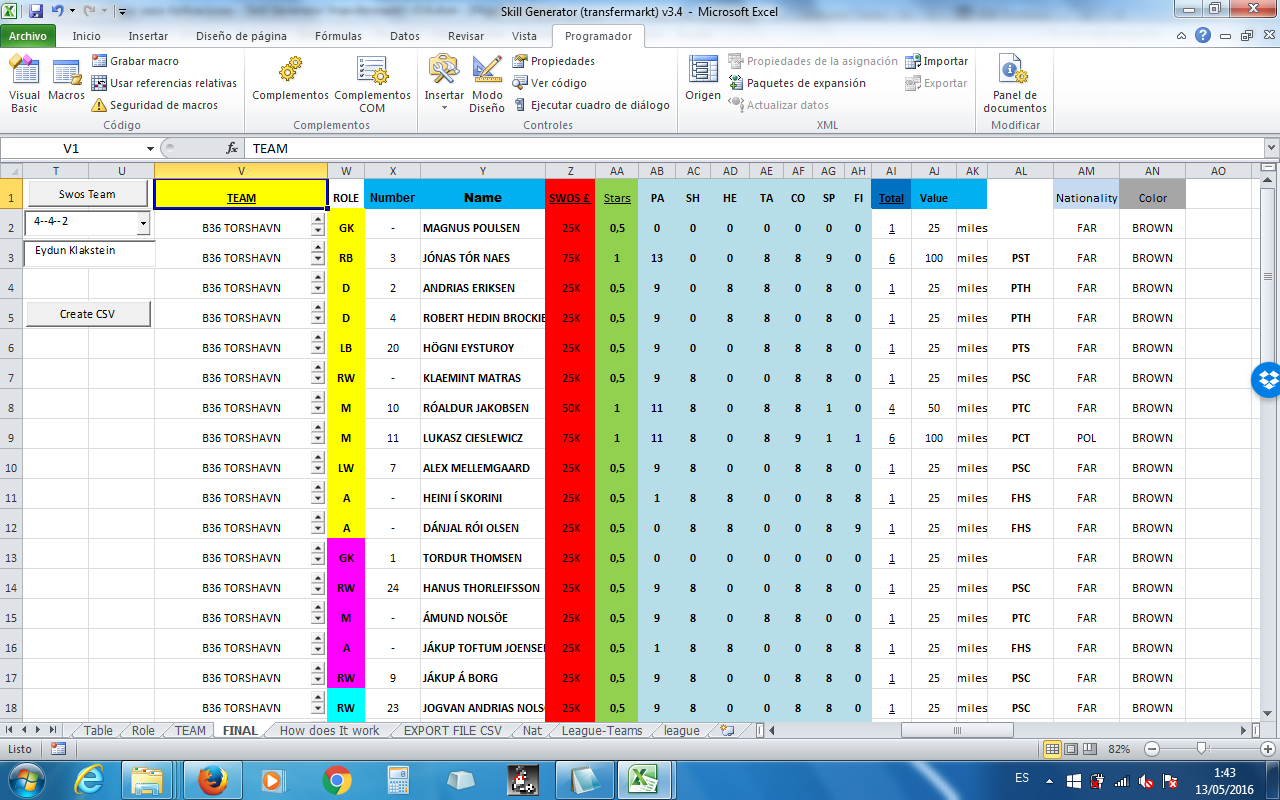Switch to Page Layout view in status bar

pyautogui.click(x=1071, y=749)
